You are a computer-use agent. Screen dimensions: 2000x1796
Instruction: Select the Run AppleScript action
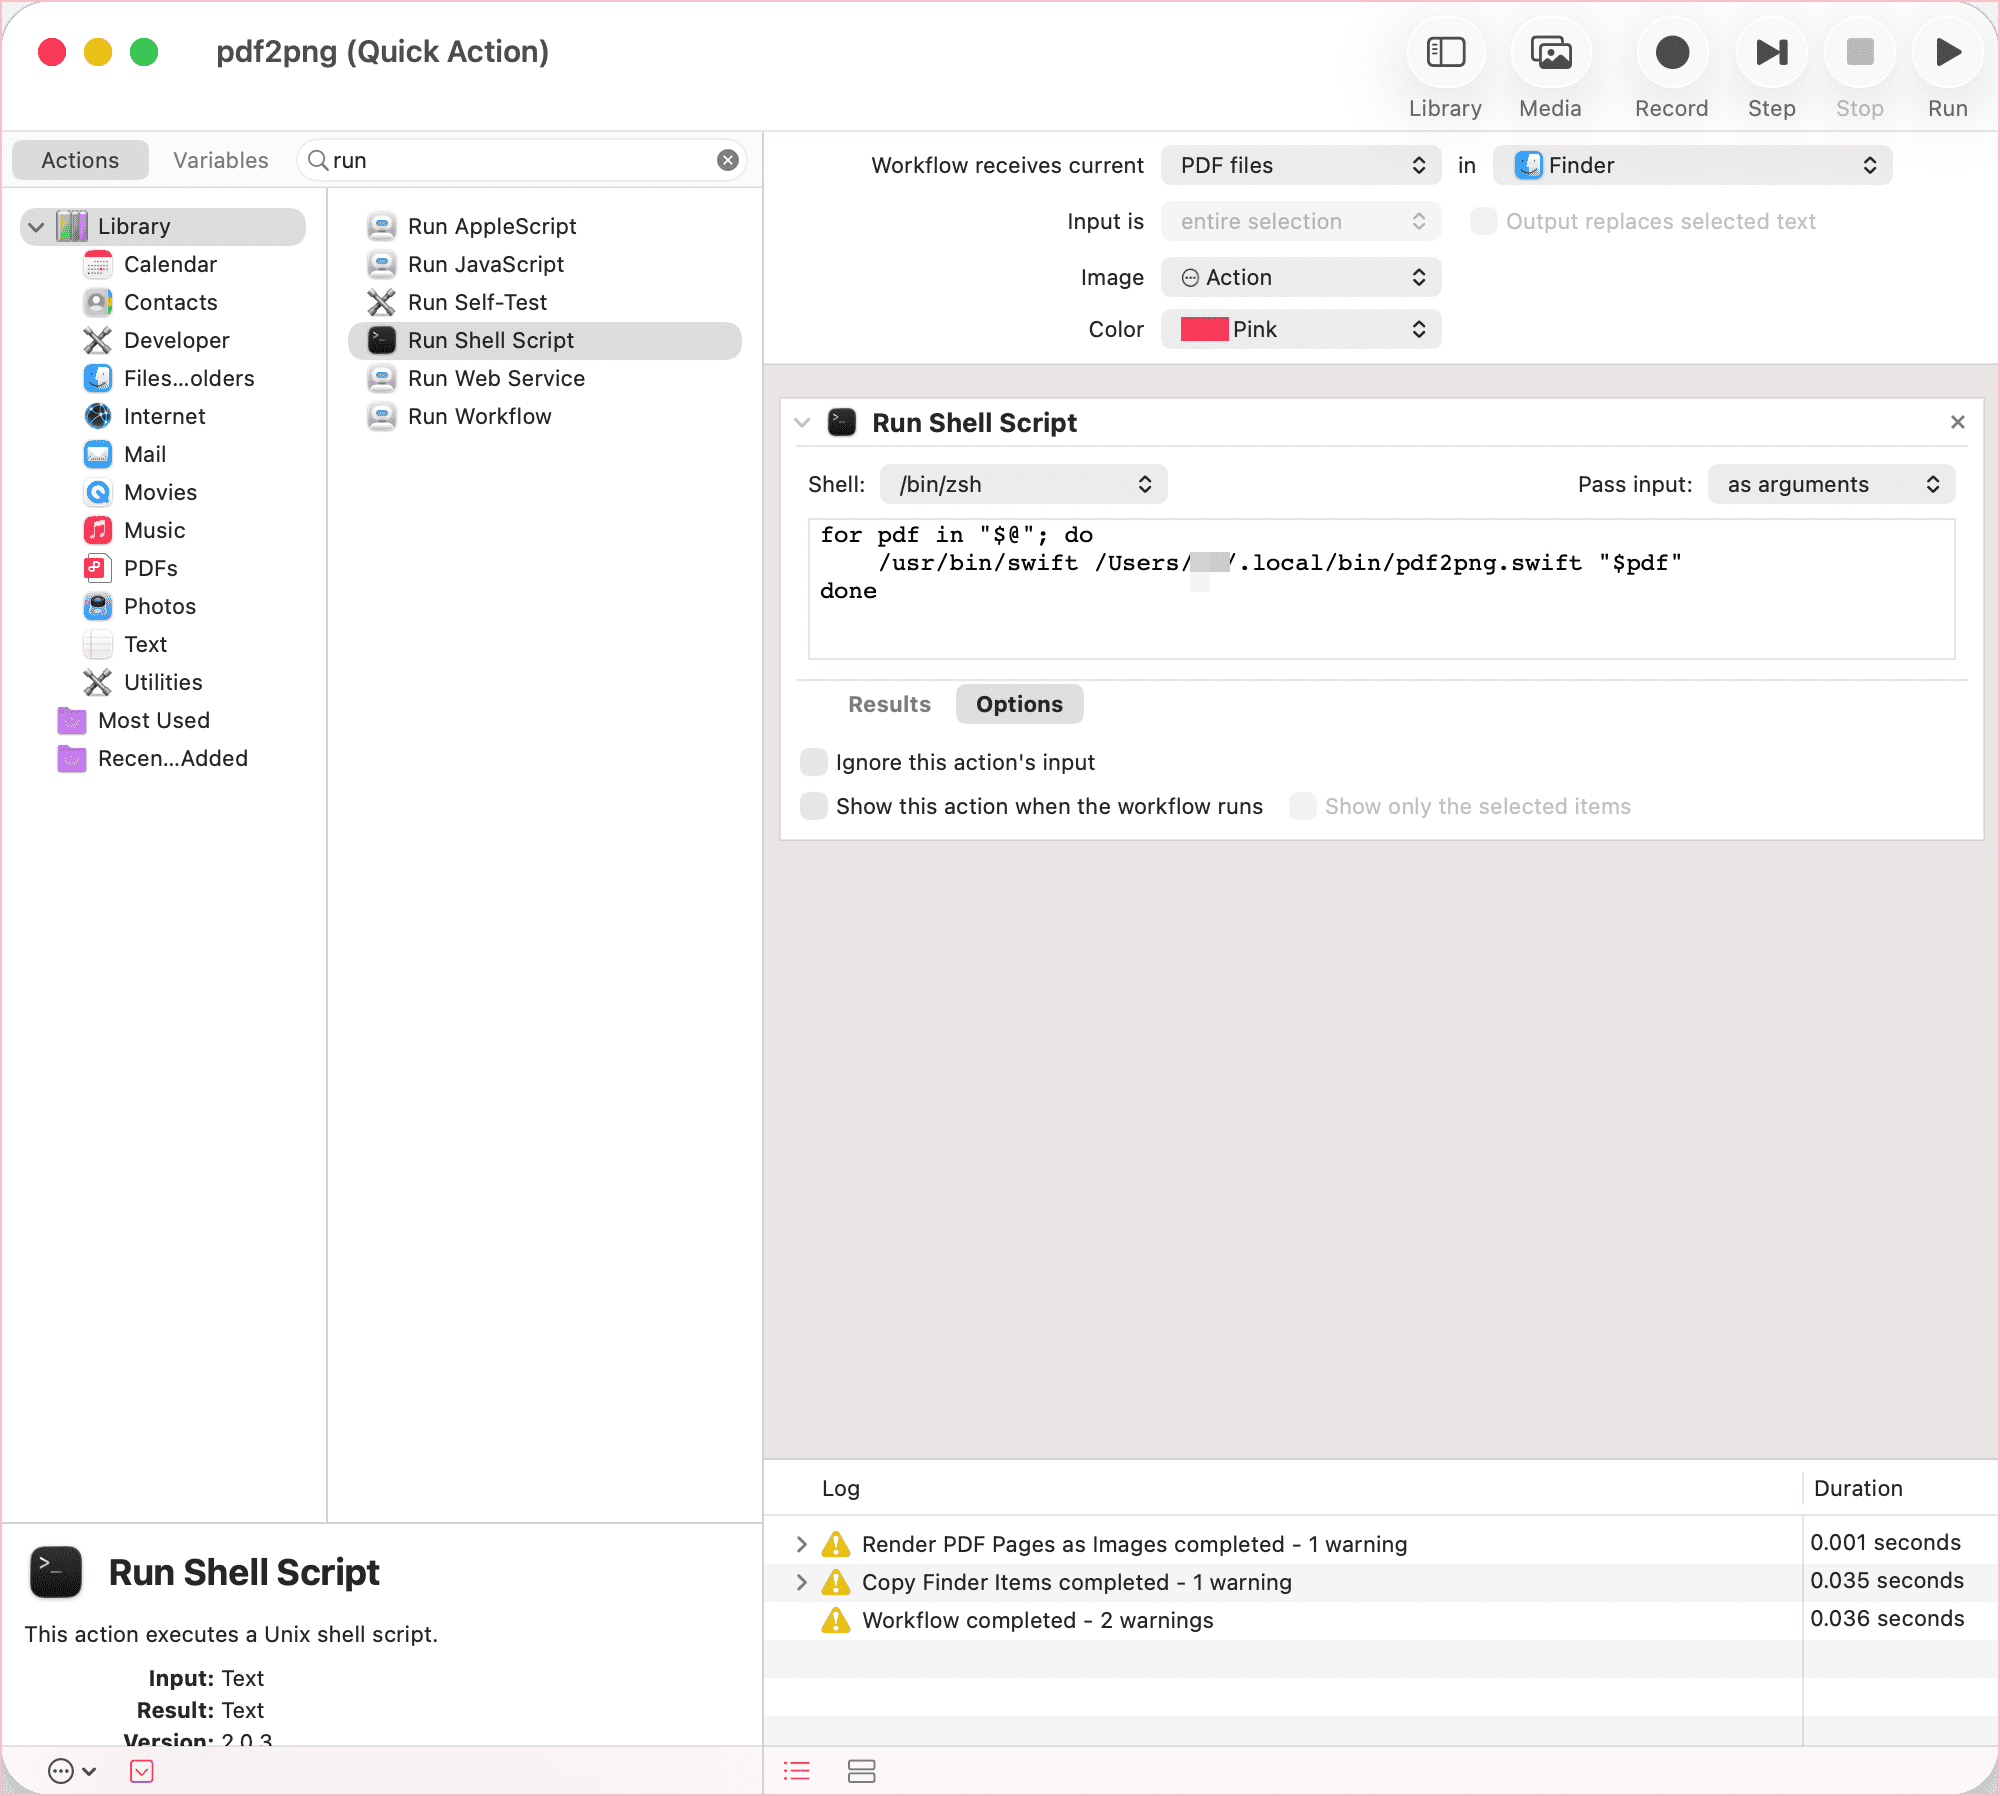[x=492, y=226]
